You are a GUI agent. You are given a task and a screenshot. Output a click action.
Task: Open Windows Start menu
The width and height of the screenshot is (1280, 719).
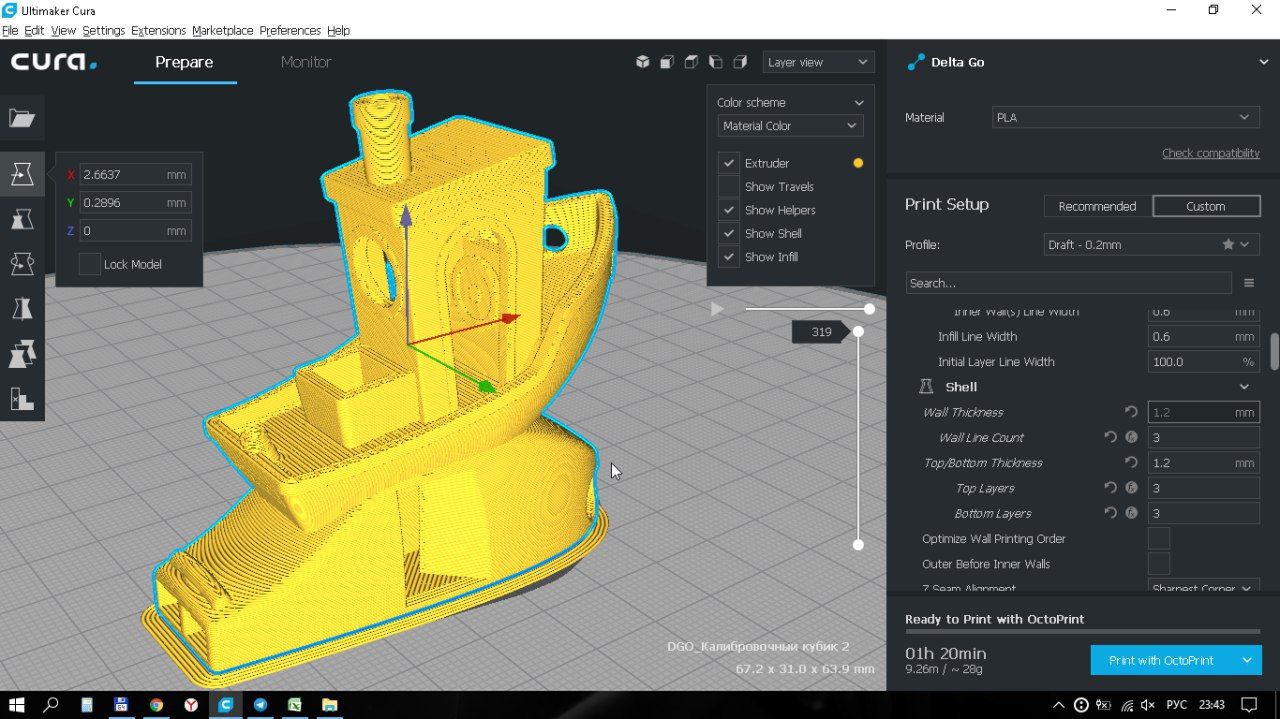click(17, 705)
